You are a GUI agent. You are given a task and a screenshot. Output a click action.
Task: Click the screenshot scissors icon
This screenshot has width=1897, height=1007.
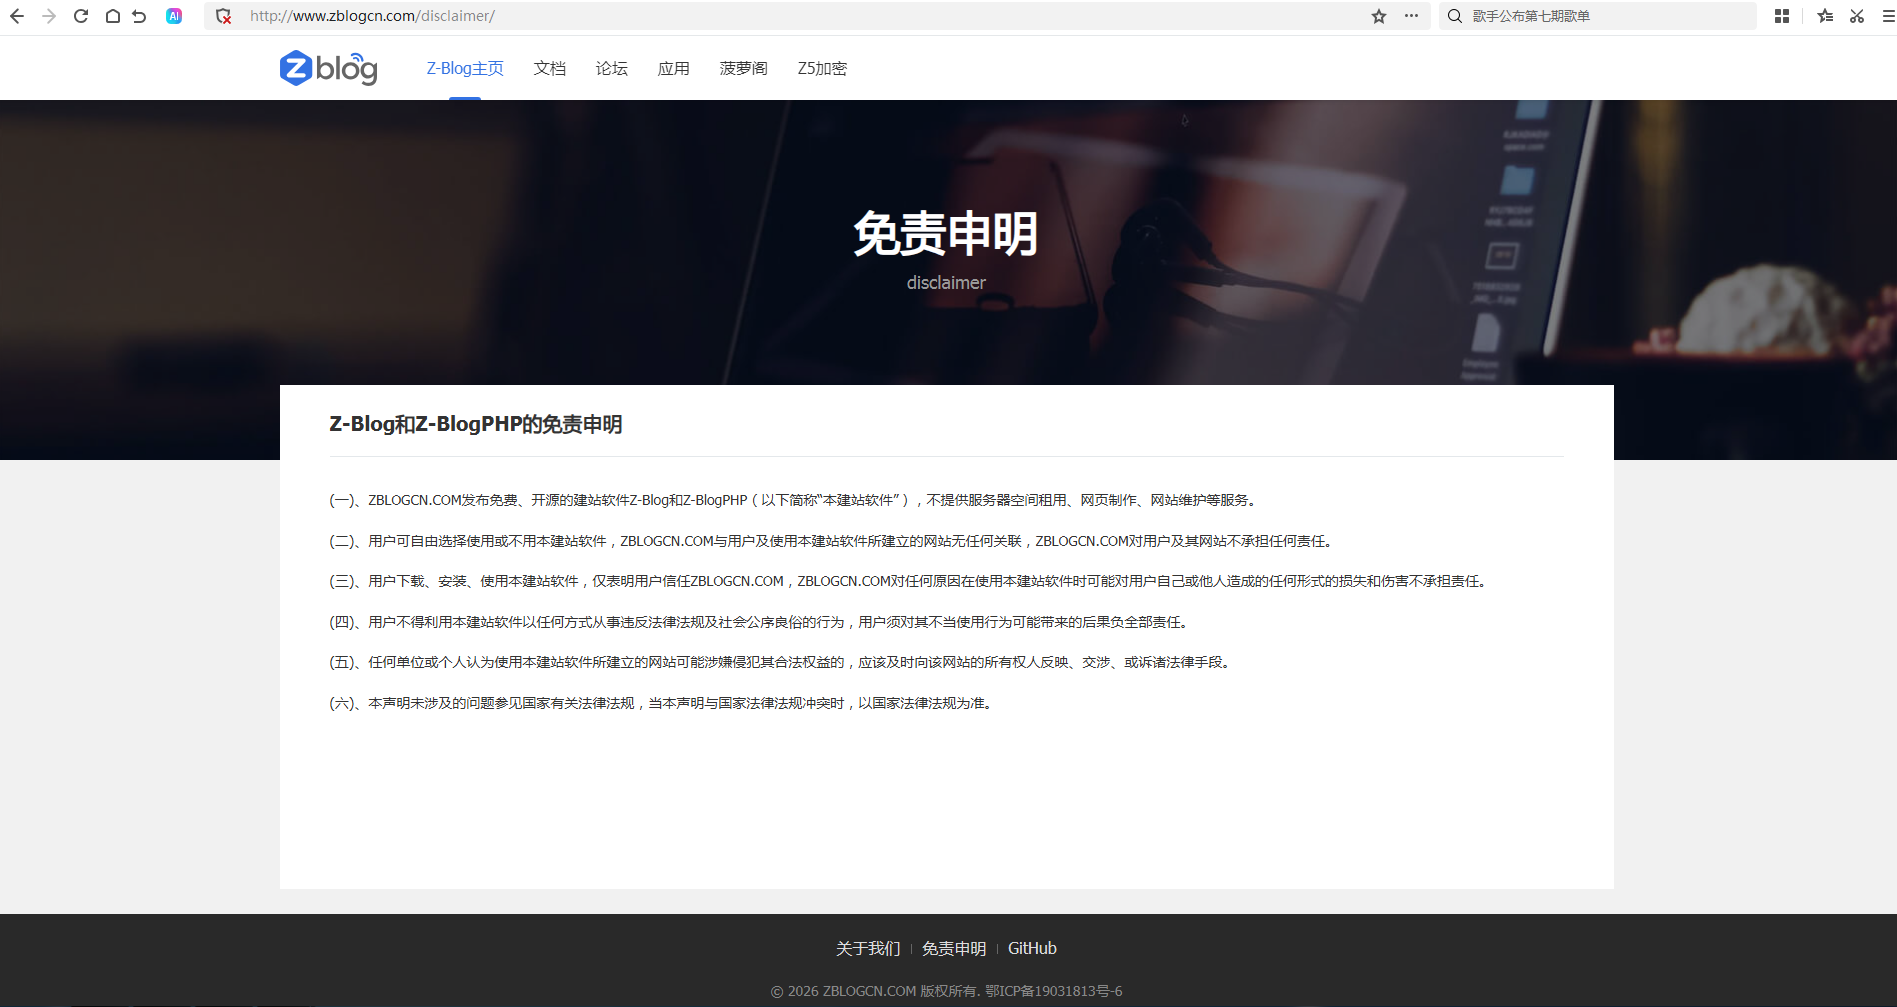tap(1857, 16)
